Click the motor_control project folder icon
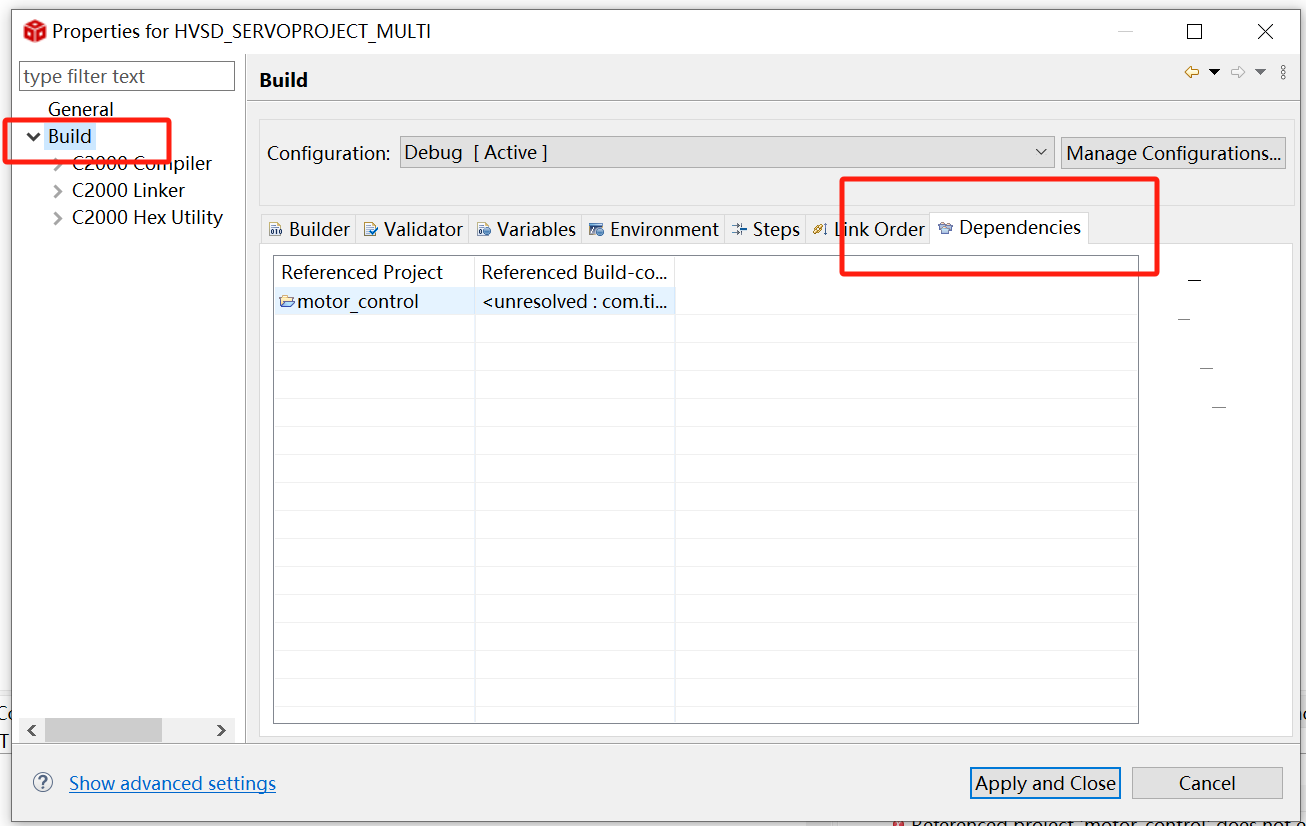Image resolution: width=1306 pixels, height=826 pixels. [287, 301]
